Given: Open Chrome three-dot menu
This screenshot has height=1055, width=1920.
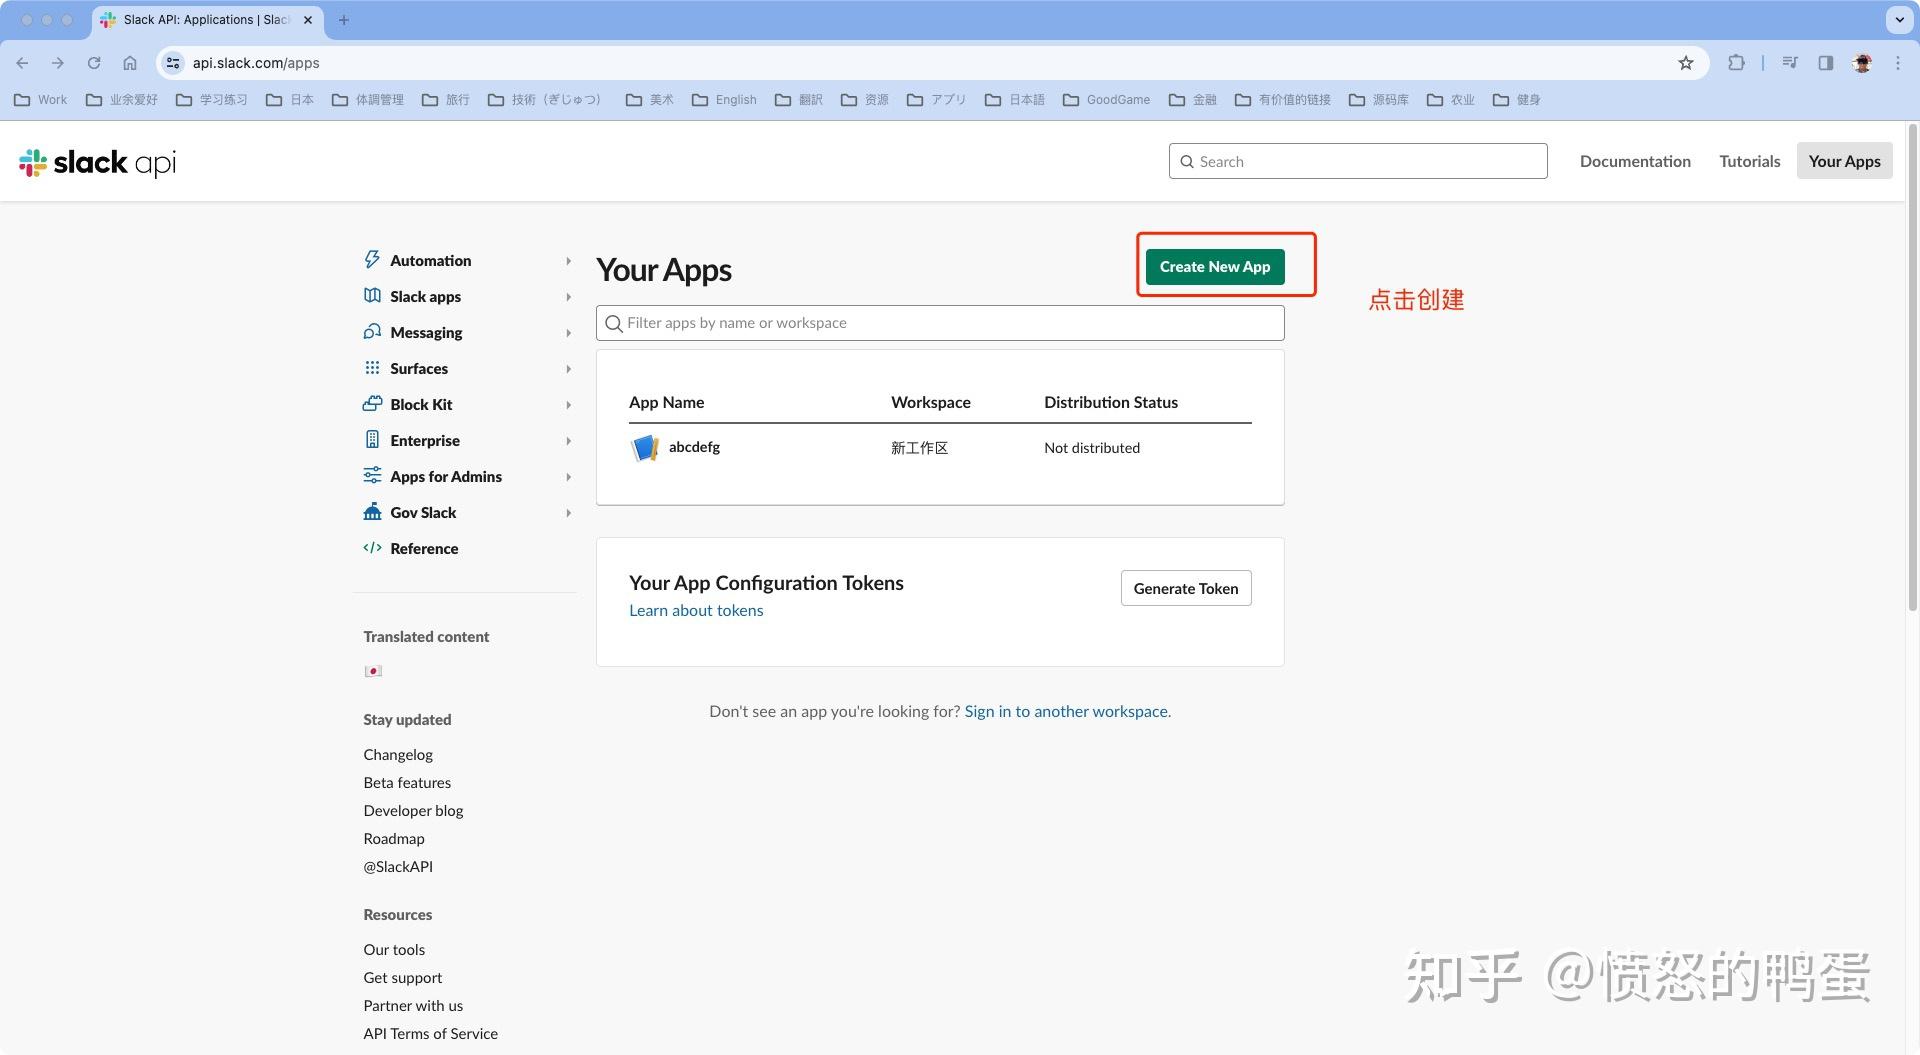Looking at the screenshot, I should point(1898,63).
